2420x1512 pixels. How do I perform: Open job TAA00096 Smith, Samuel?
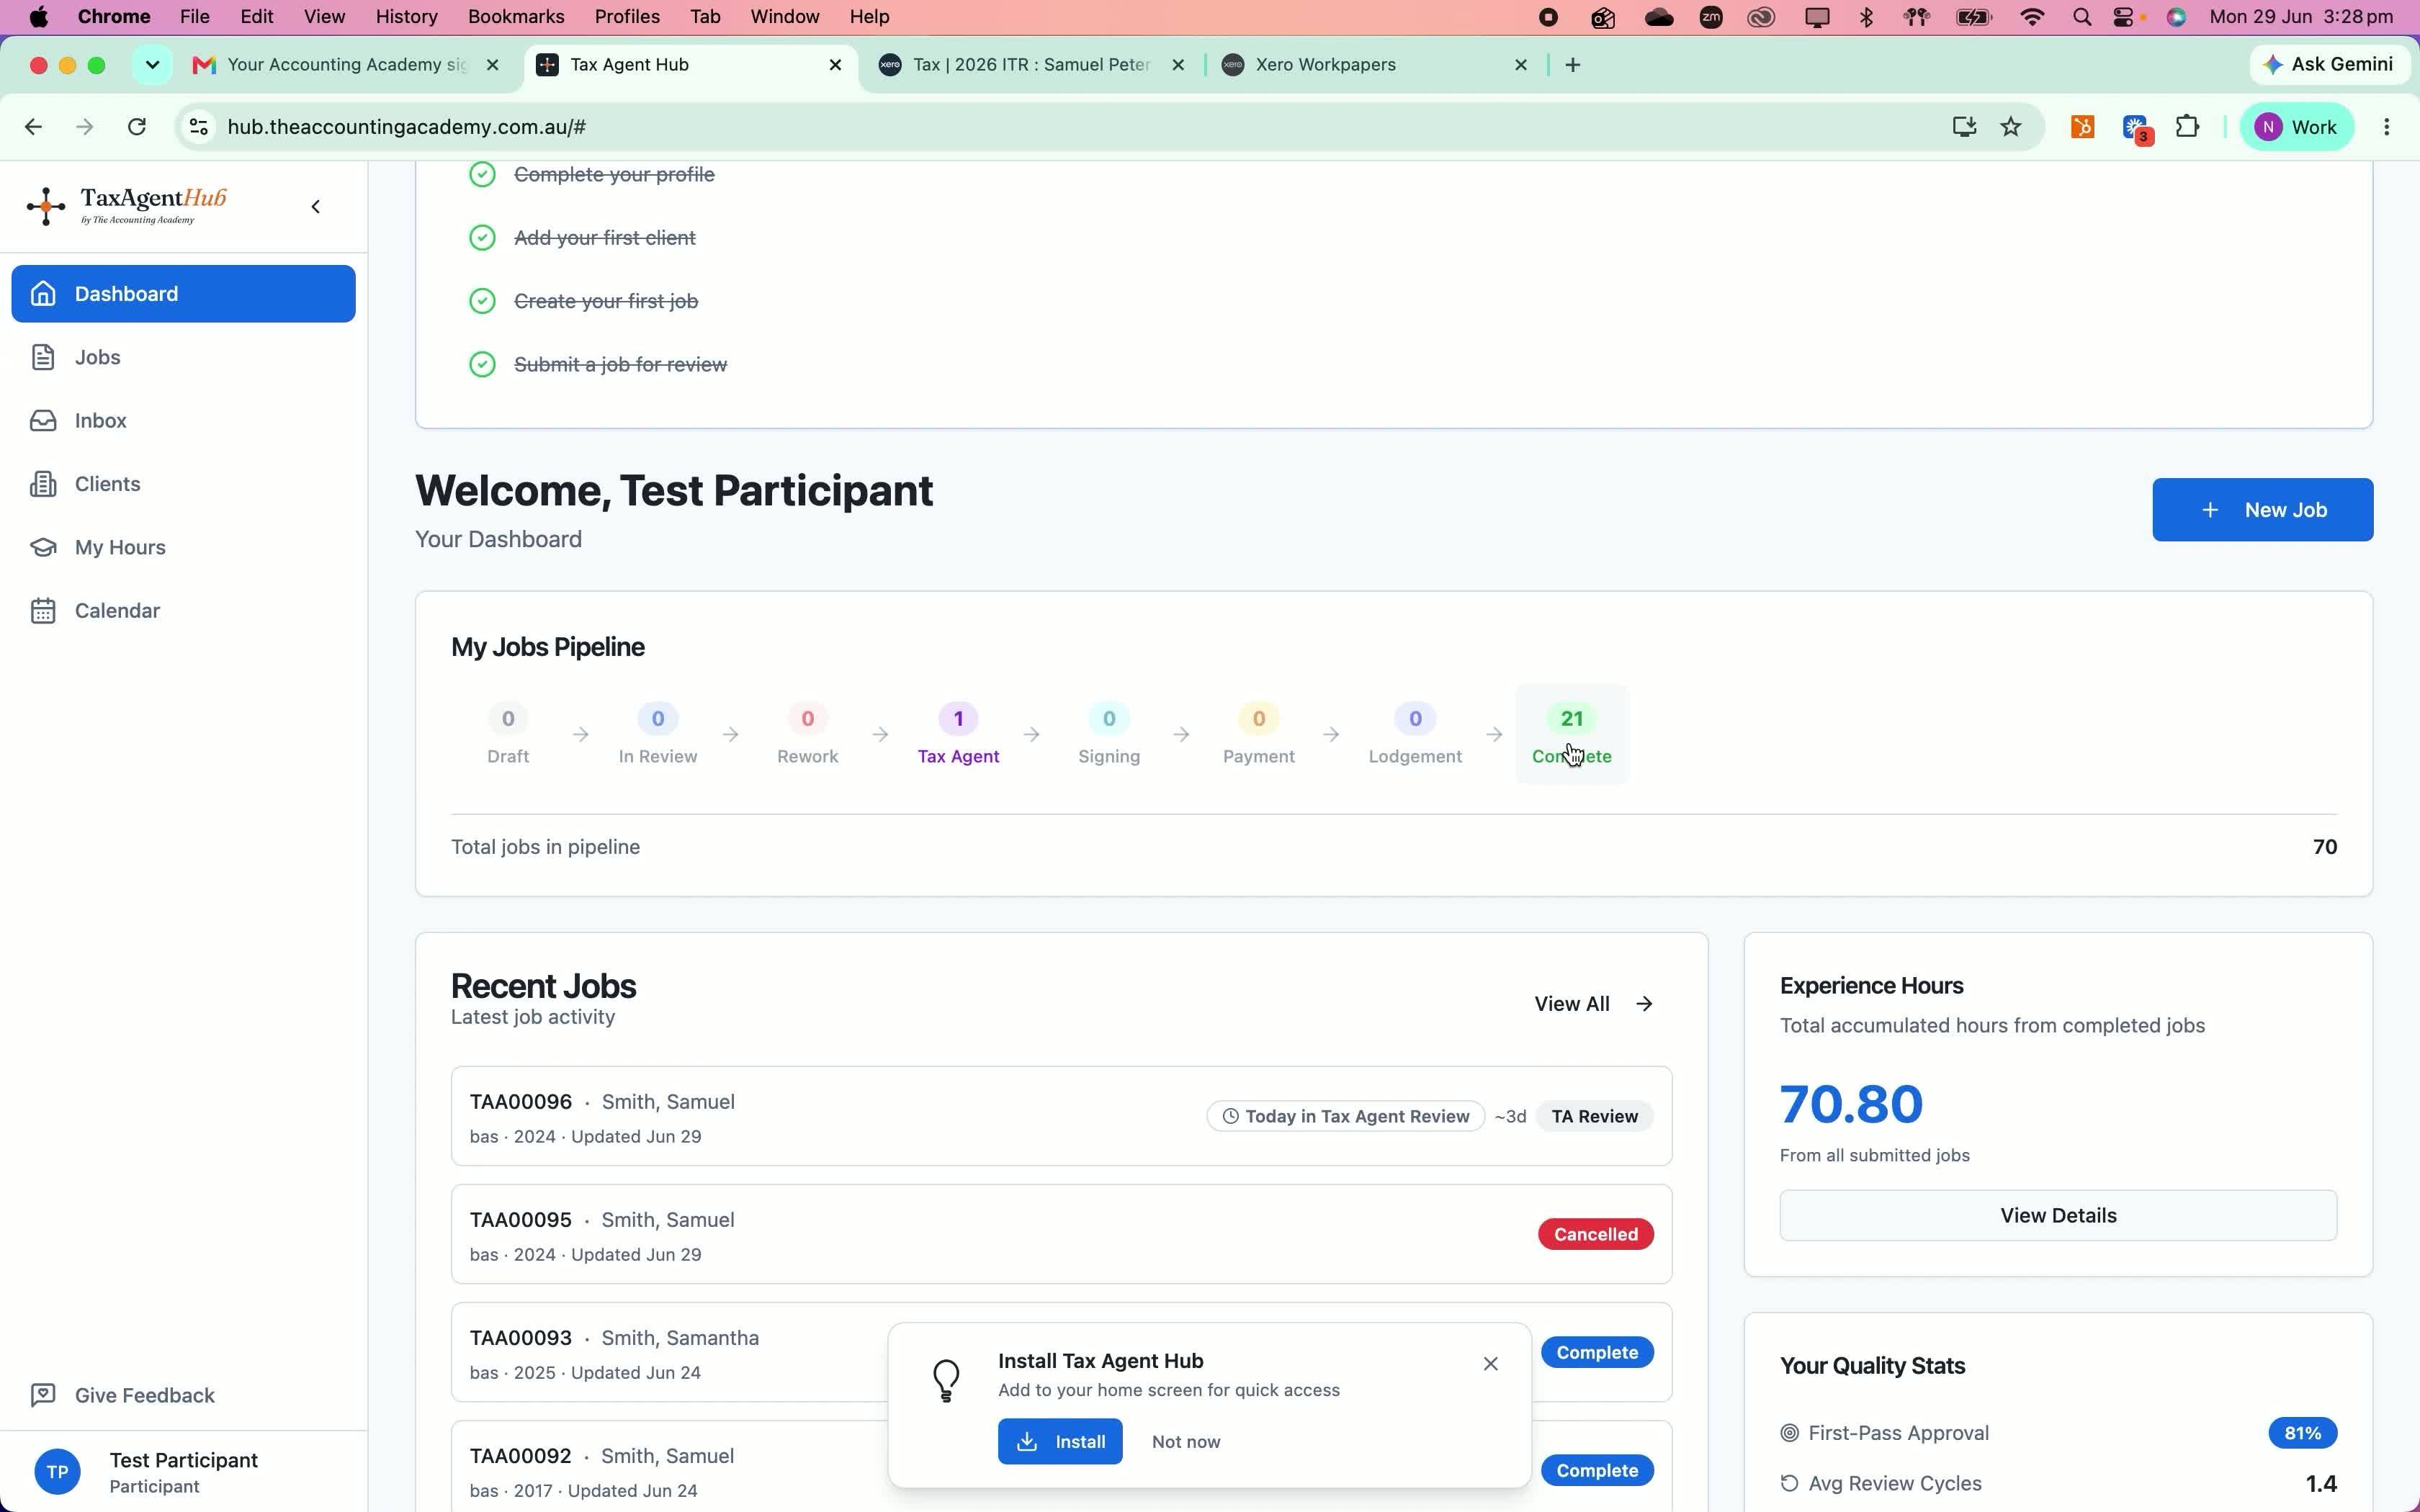click(x=1061, y=1116)
